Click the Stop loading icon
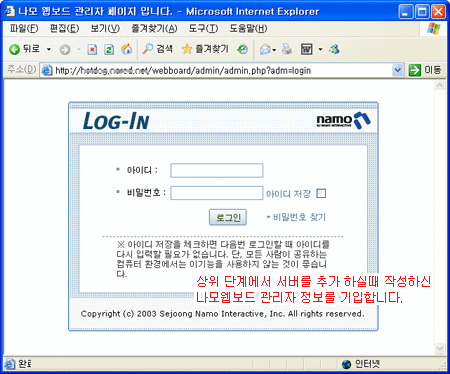 92,50
